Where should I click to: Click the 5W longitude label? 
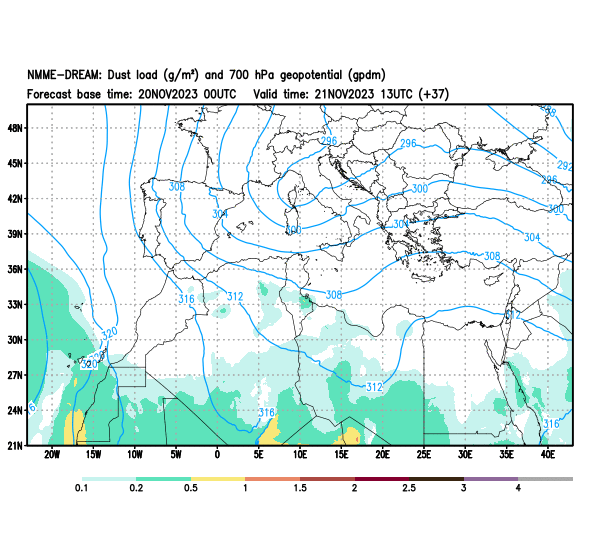176,455
